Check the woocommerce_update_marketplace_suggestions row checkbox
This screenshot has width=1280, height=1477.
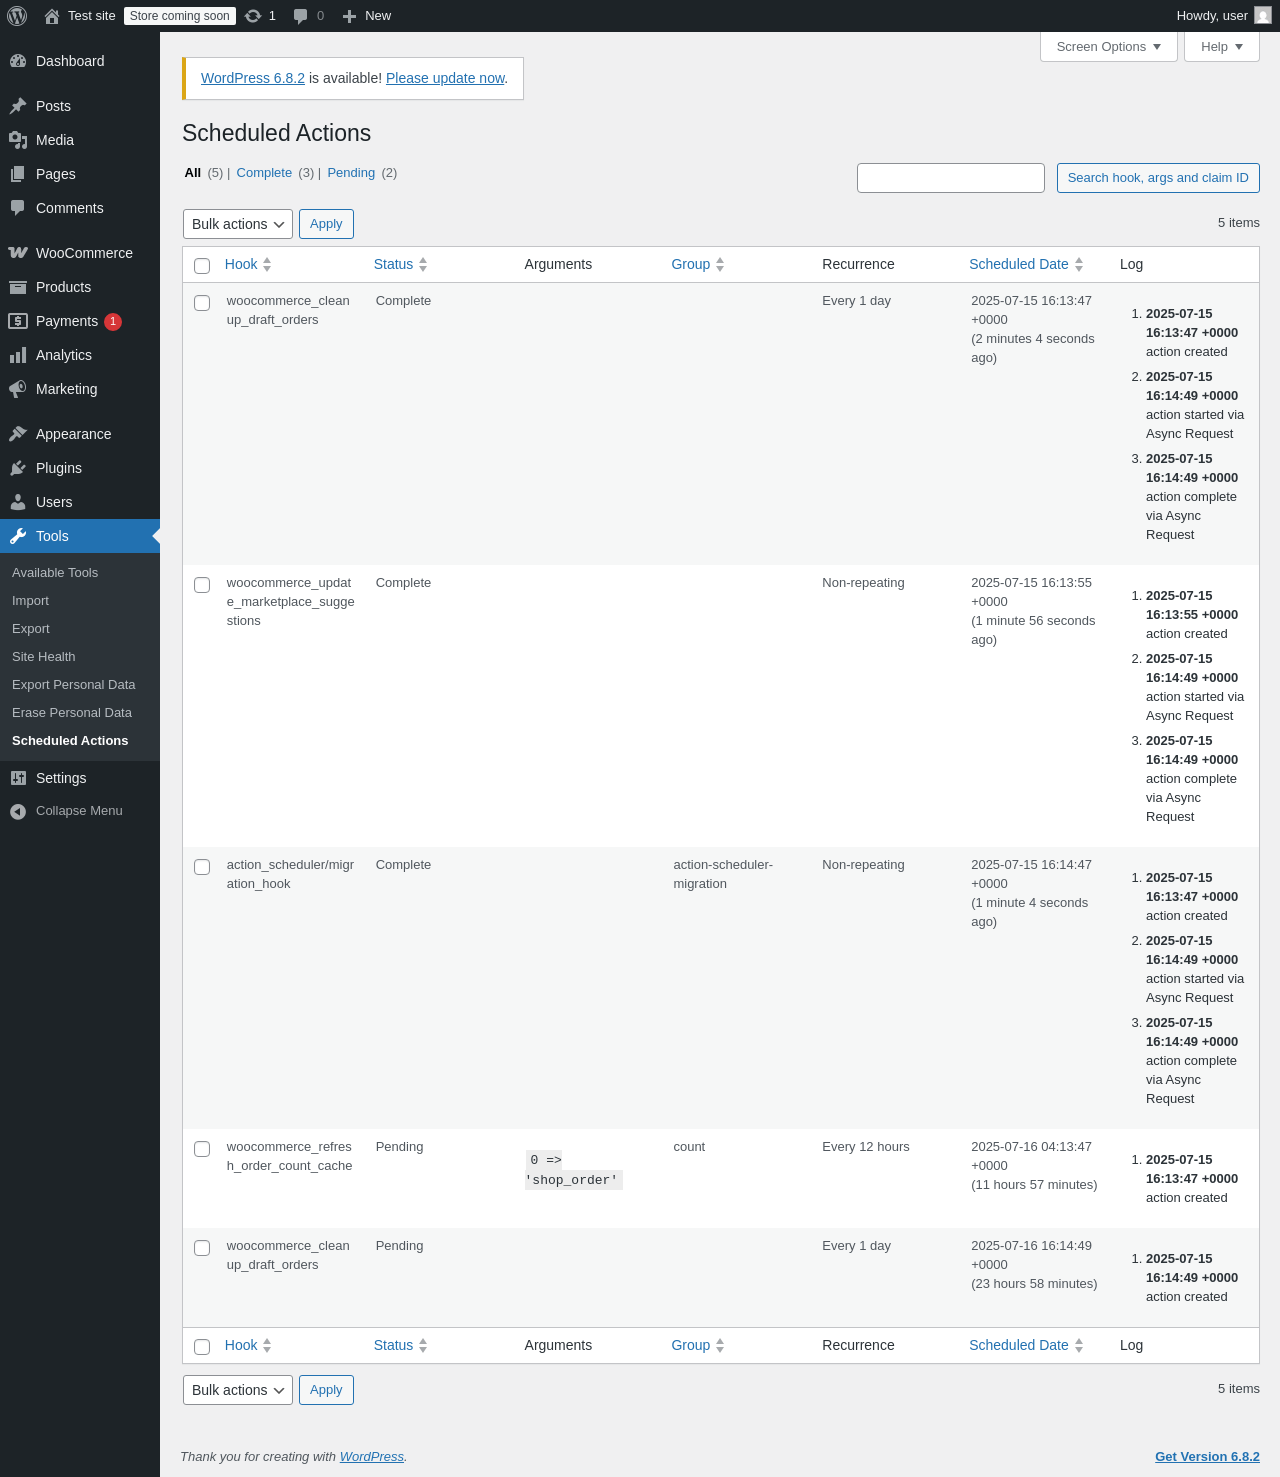click(202, 585)
